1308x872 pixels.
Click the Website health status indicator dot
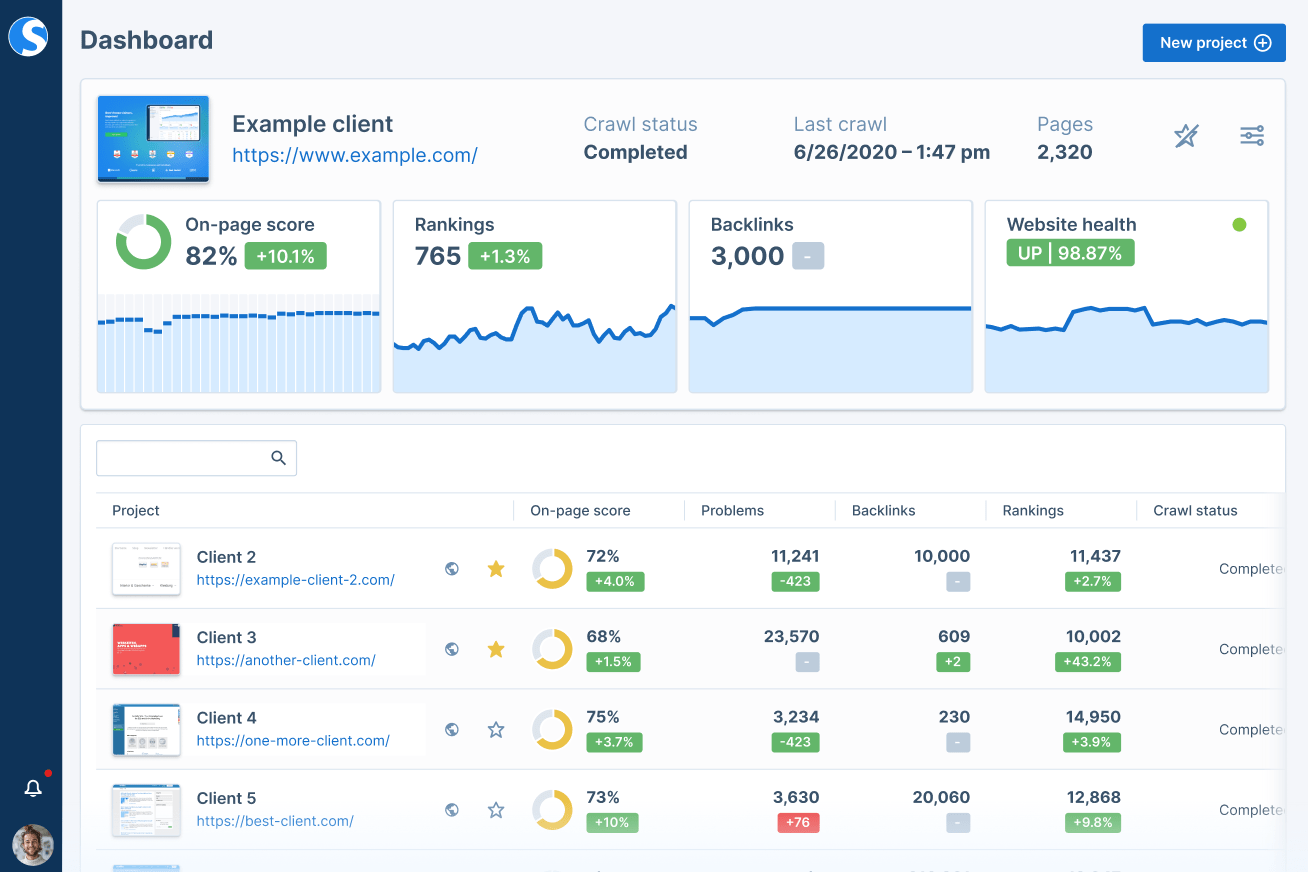pyautogui.click(x=1240, y=226)
